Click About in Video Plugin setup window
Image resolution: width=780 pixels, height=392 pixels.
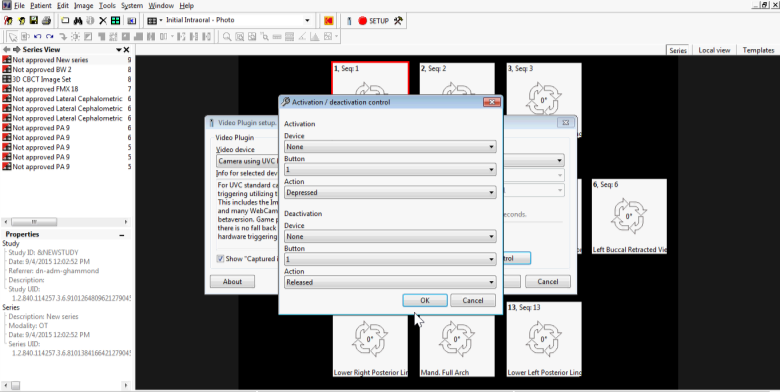click(x=232, y=282)
